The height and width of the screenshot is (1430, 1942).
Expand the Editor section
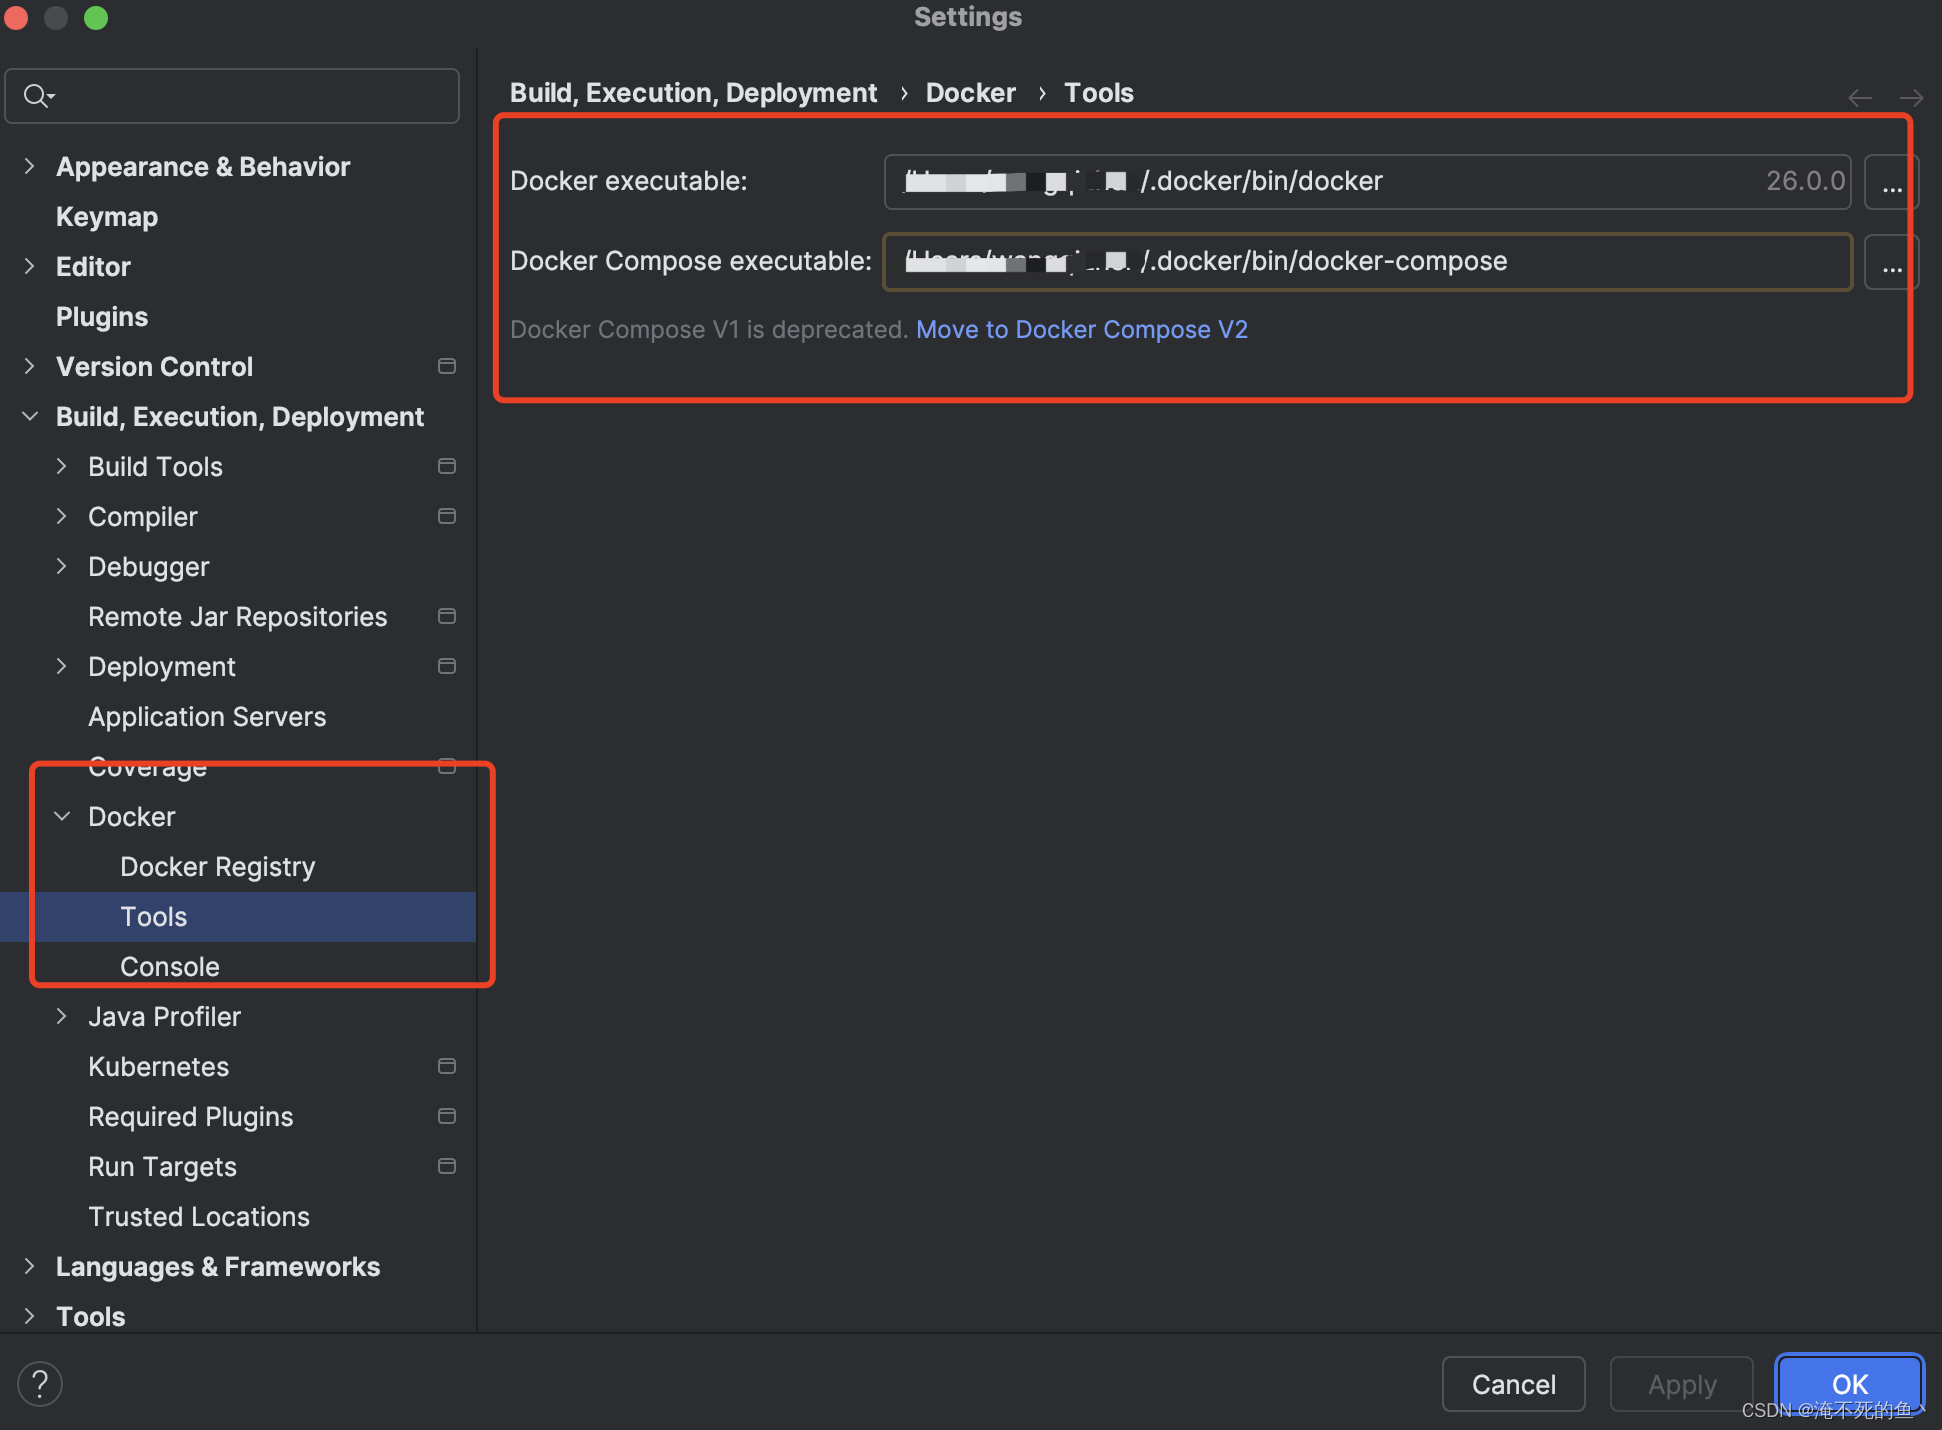(x=30, y=266)
